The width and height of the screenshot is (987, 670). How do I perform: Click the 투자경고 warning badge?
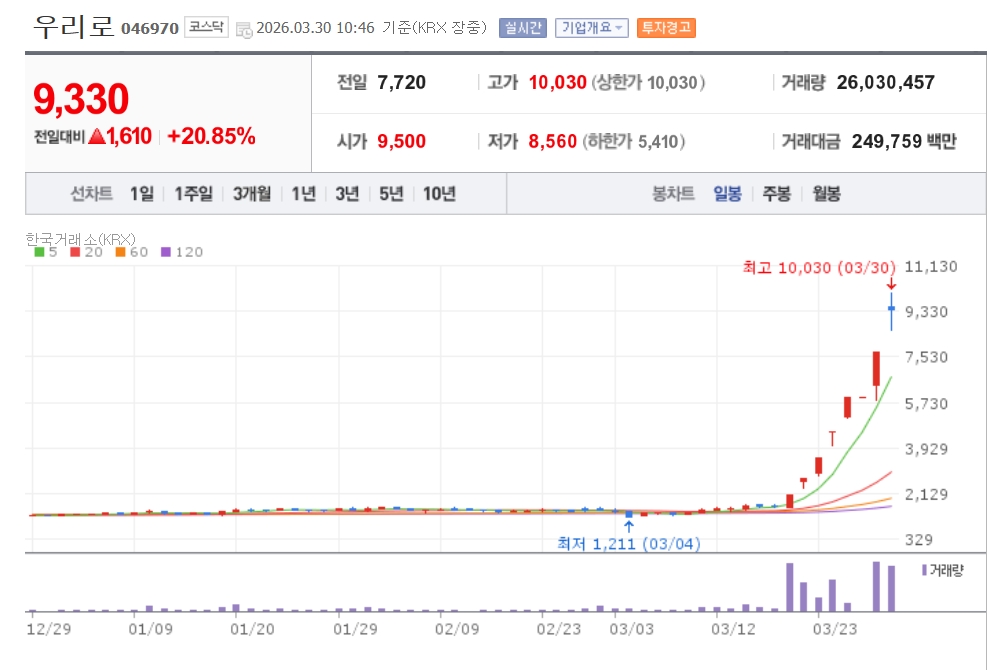point(666,28)
